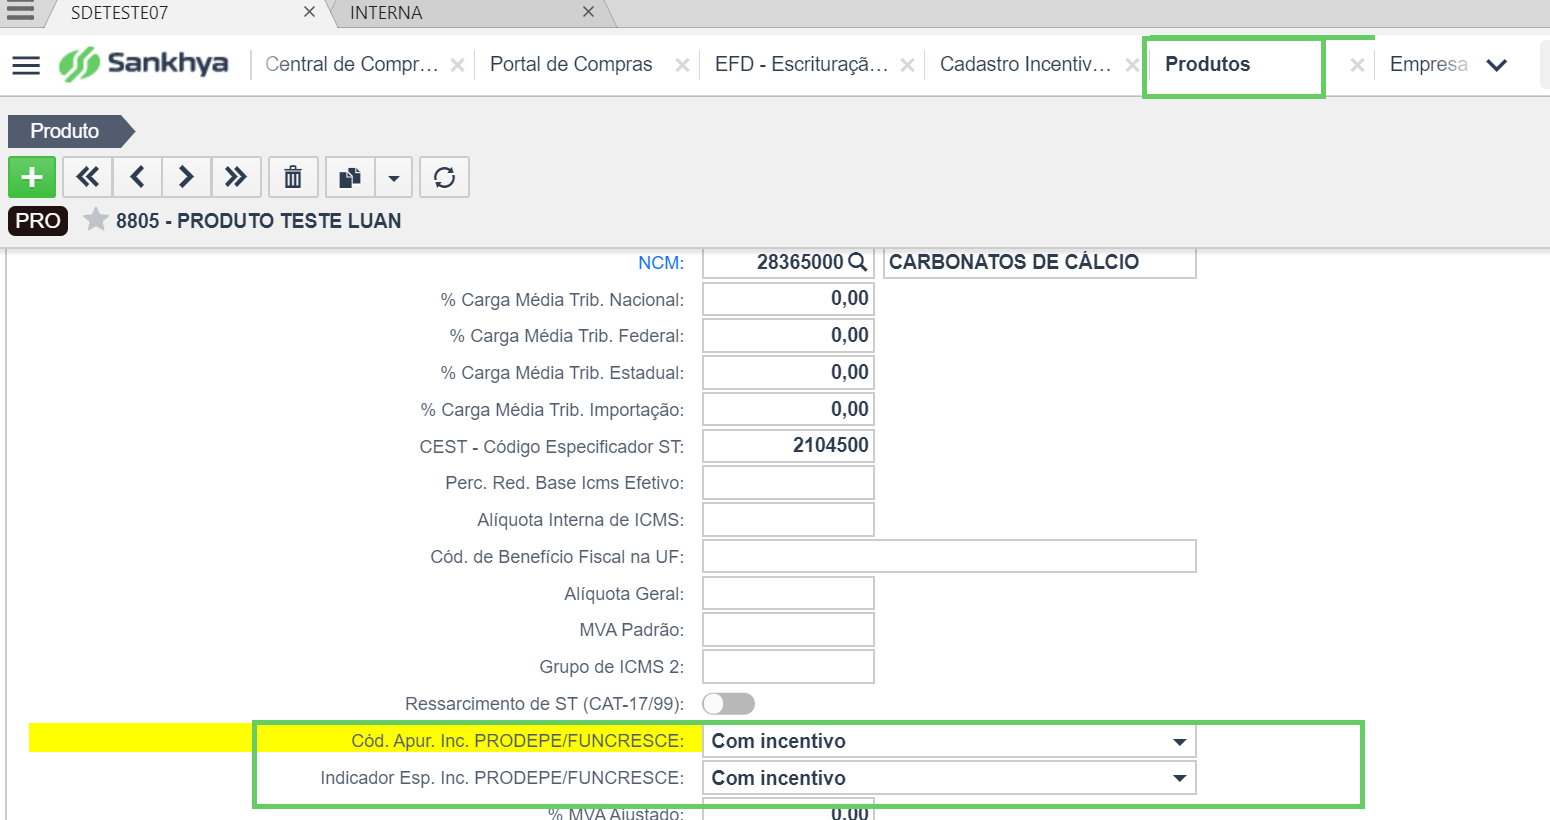Click the CARBONATOS DE CÁLCIO description field

pos(1040,262)
